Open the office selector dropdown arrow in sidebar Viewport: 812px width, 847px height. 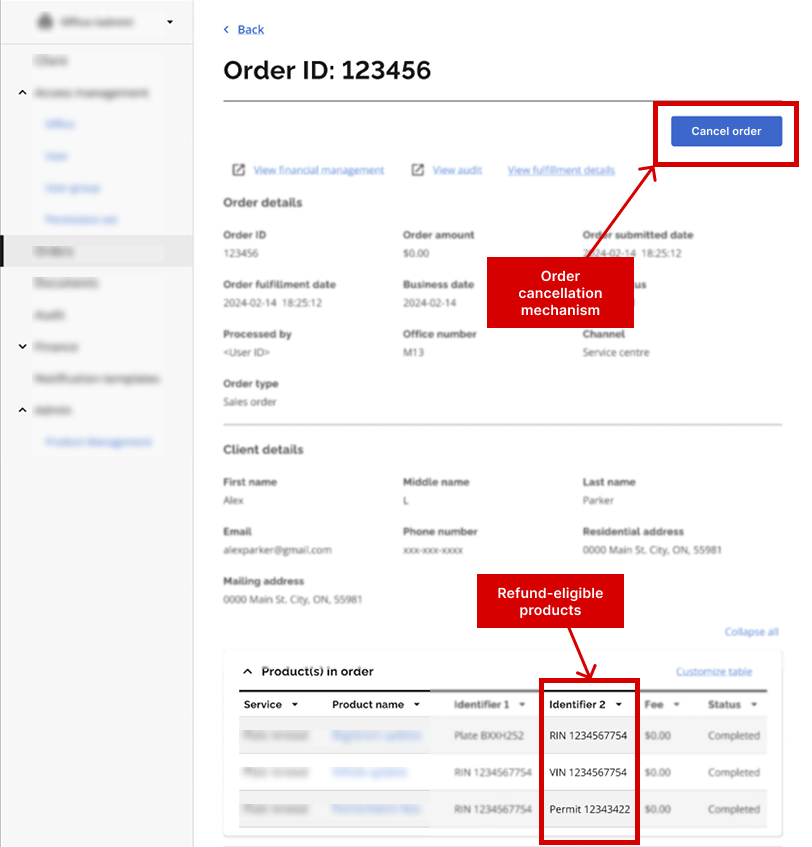[x=170, y=22]
